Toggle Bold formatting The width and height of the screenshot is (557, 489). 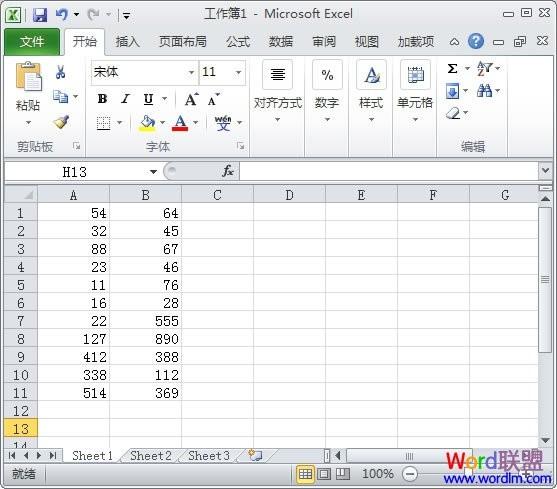[x=102, y=99]
